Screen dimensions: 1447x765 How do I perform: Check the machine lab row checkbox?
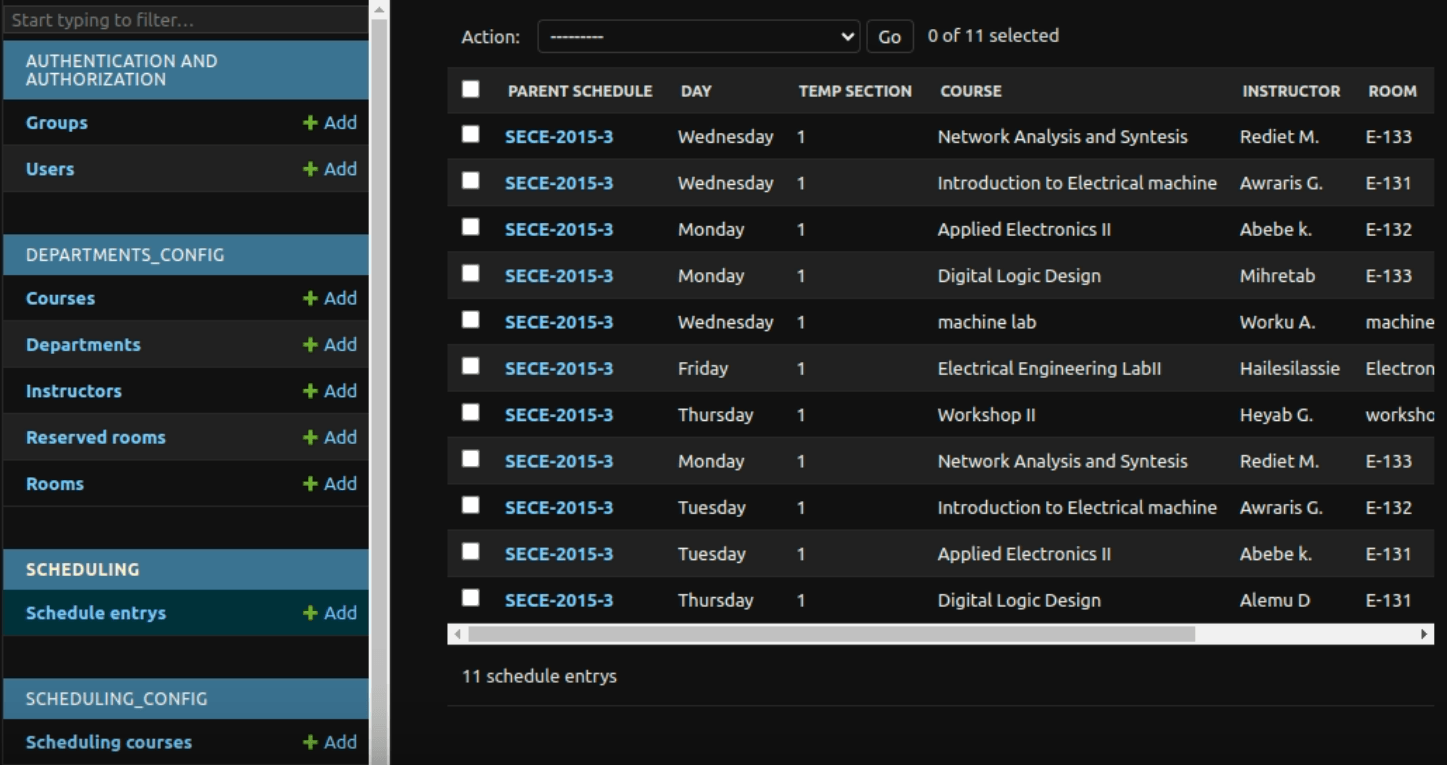point(471,320)
